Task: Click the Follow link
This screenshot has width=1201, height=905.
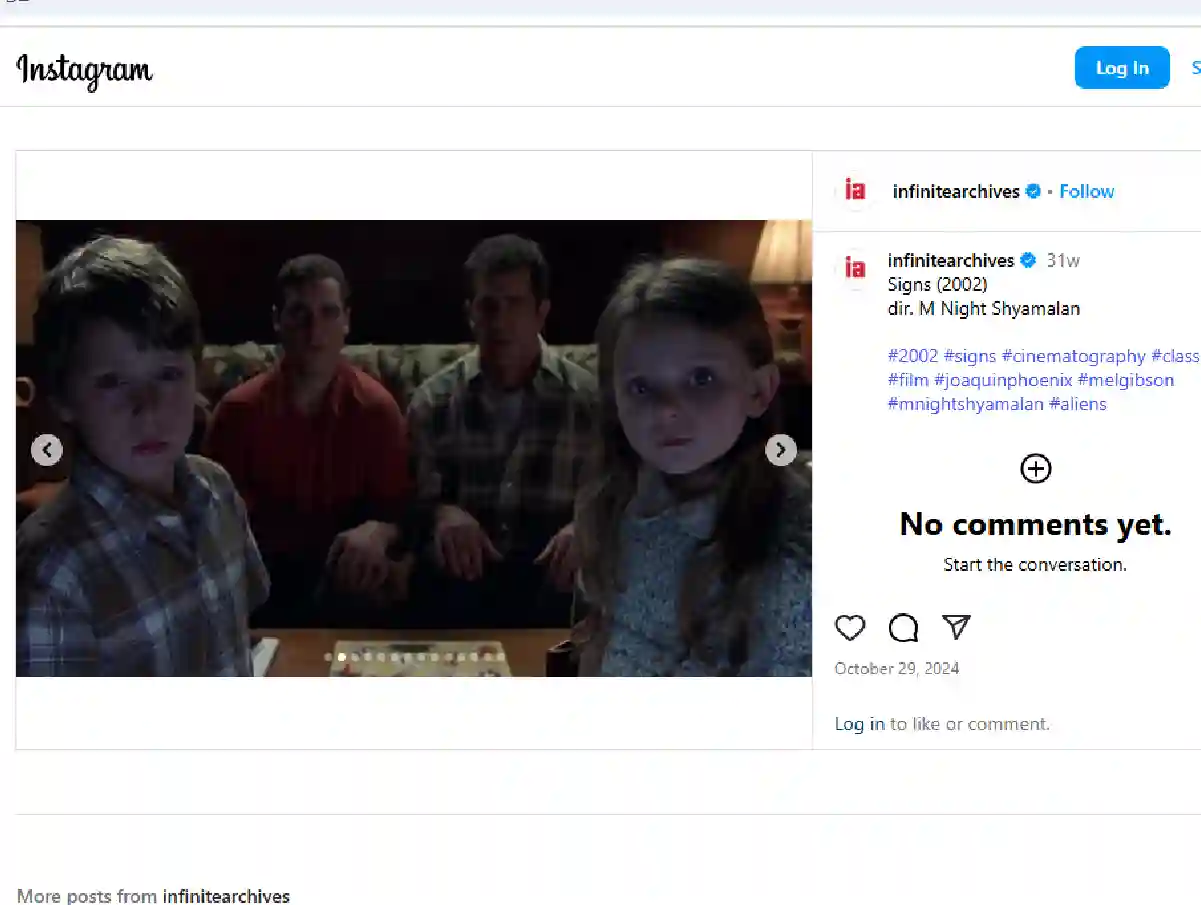Action: pyautogui.click(x=1087, y=191)
